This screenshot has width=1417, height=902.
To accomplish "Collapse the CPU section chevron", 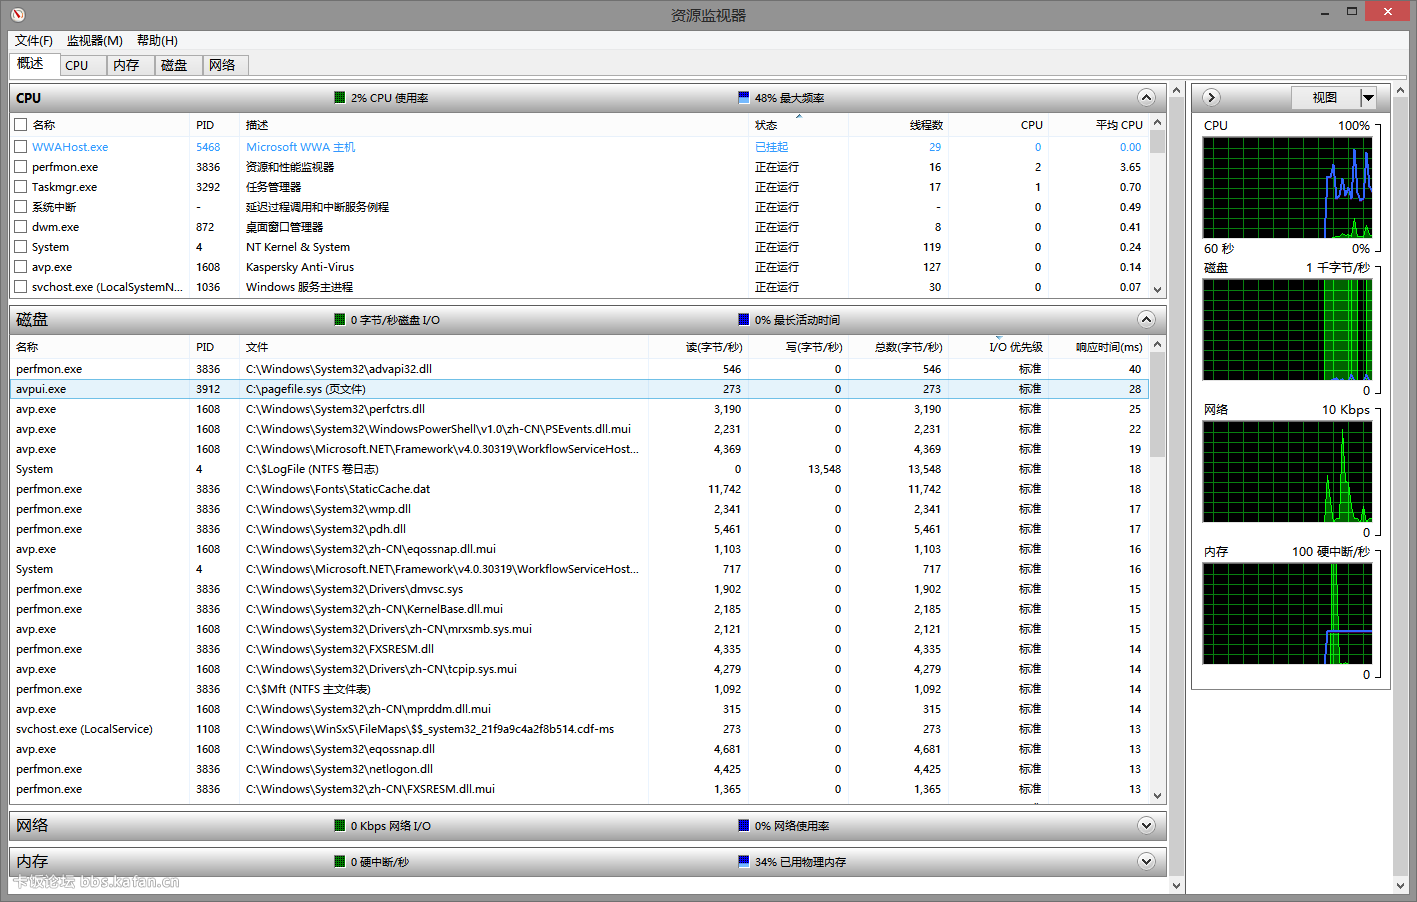I will pos(1146,97).
